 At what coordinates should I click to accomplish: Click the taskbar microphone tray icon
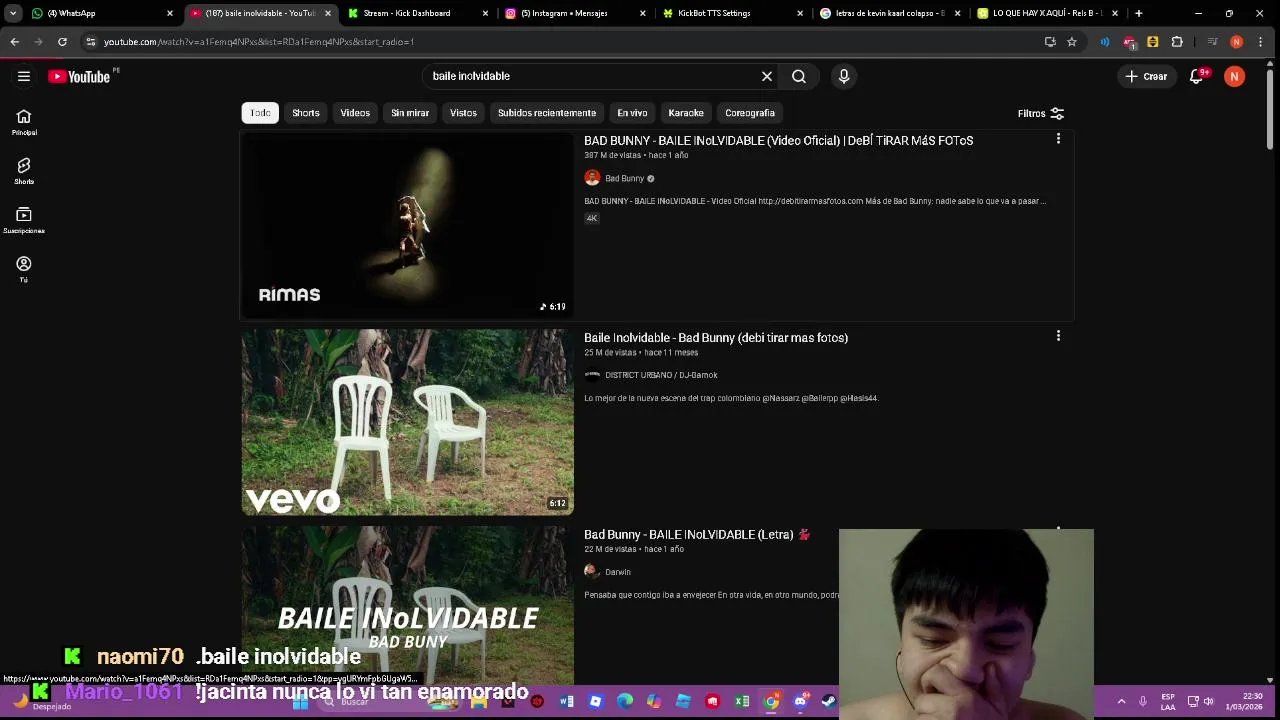(x=1143, y=701)
